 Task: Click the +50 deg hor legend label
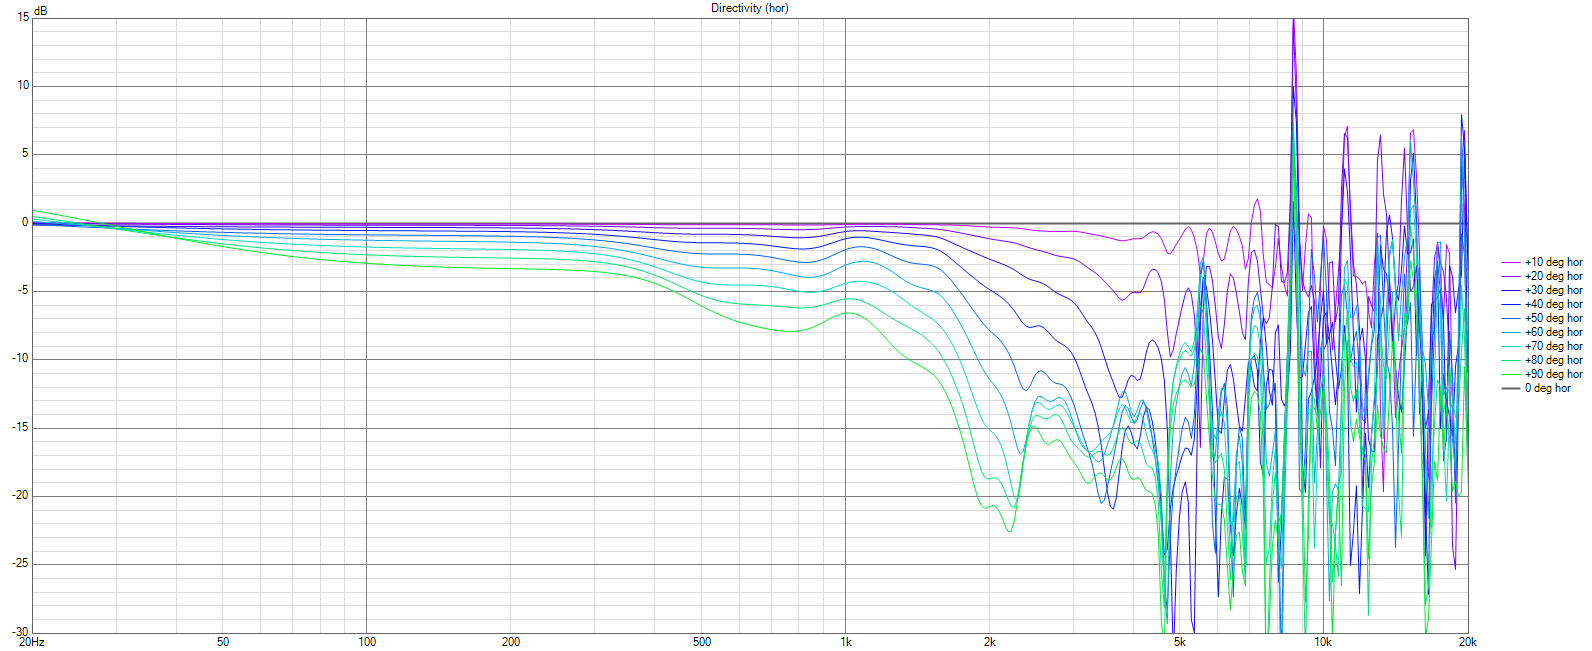click(x=1553, y=318)
